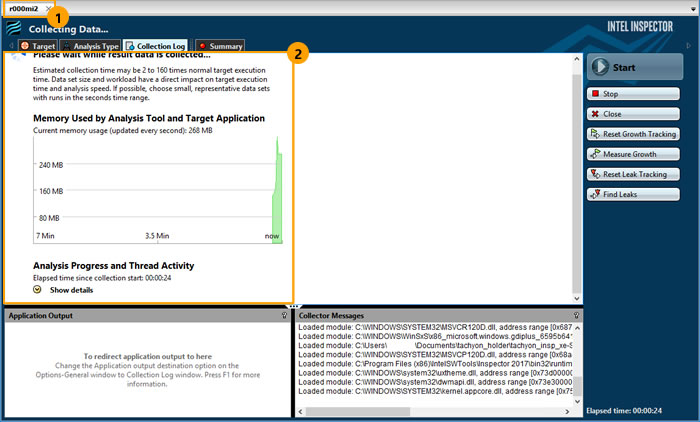Stop the running data collection
Image resolution: width=700 pixels, height=422 pixels.
[x=634, y=94]
